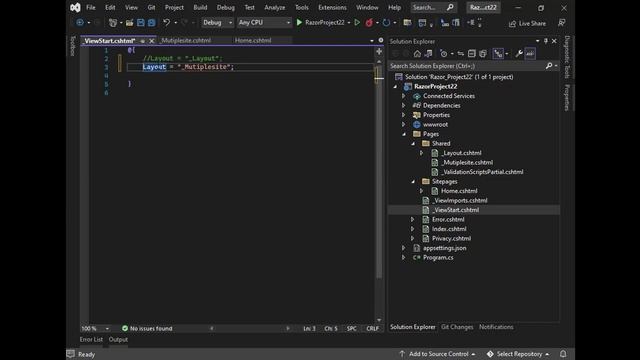Open the Debug configuration dropdown

217,22
